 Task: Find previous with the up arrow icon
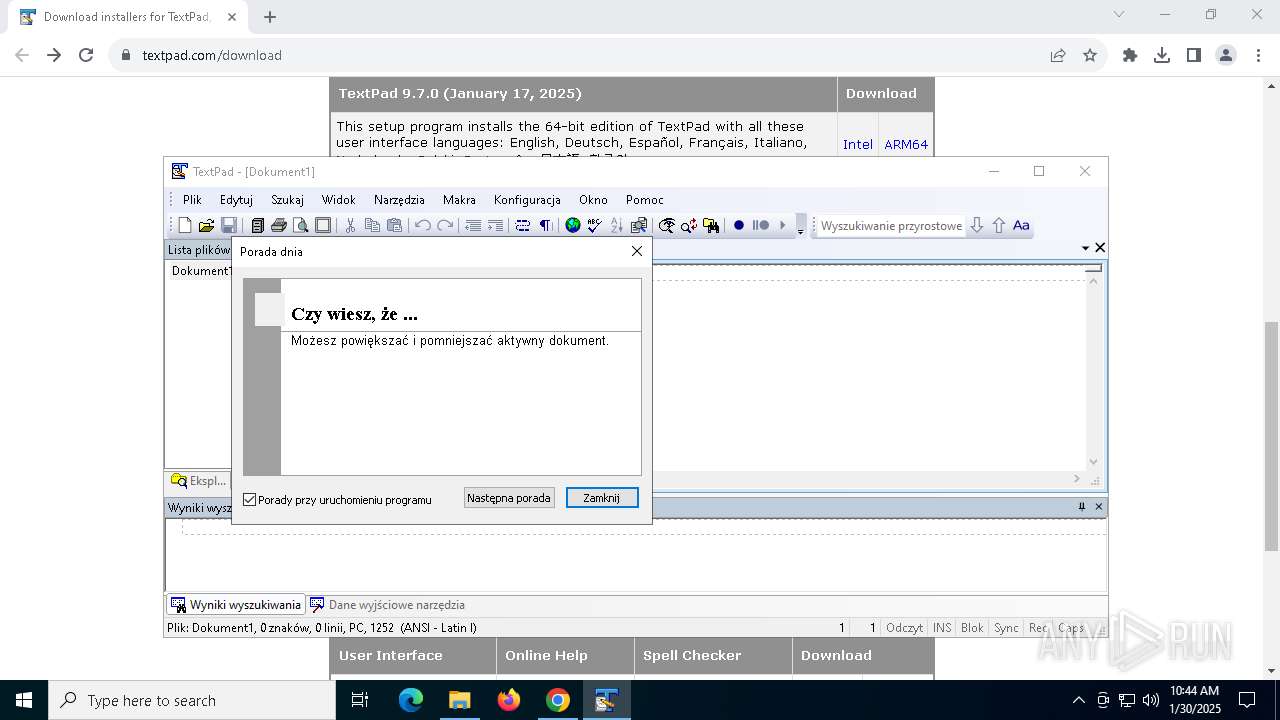tap(998, 225)
